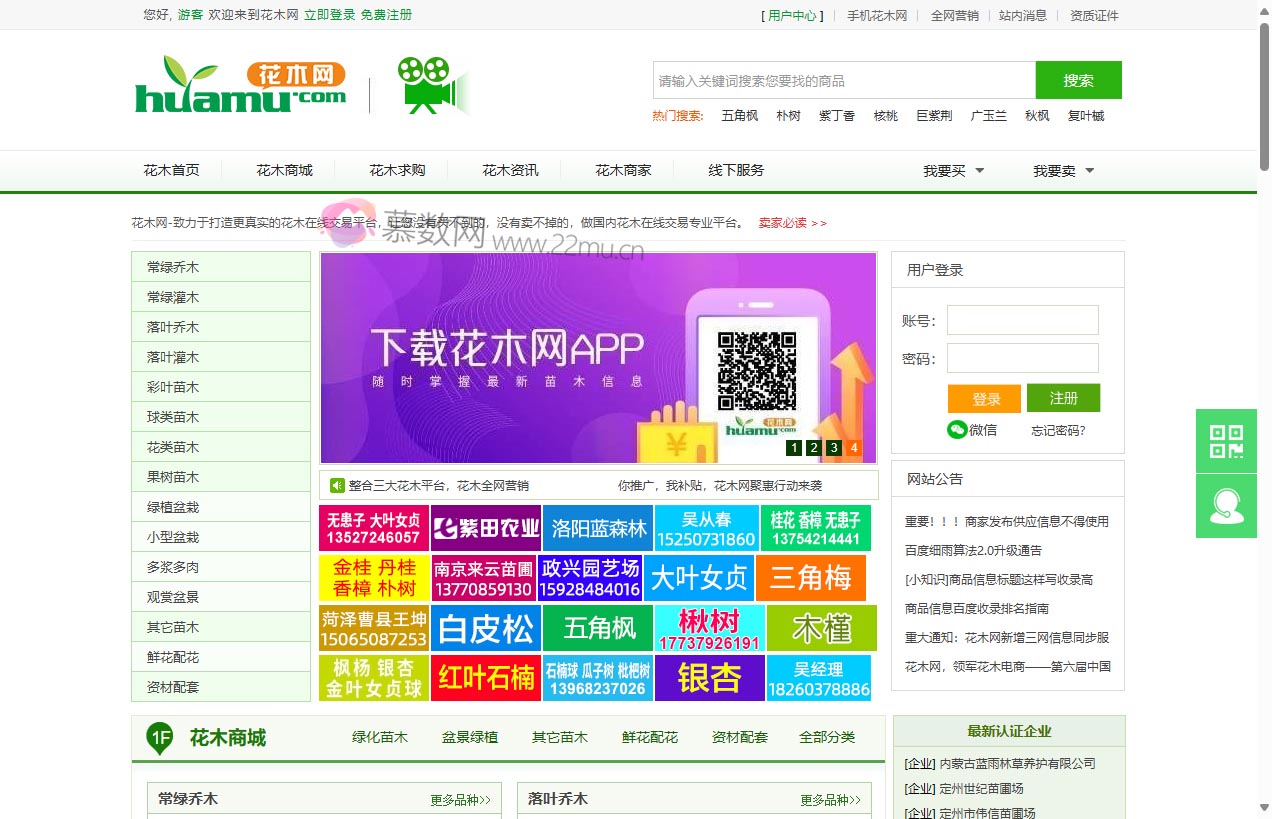Expand the 我要买 dropdown menu

953,171
